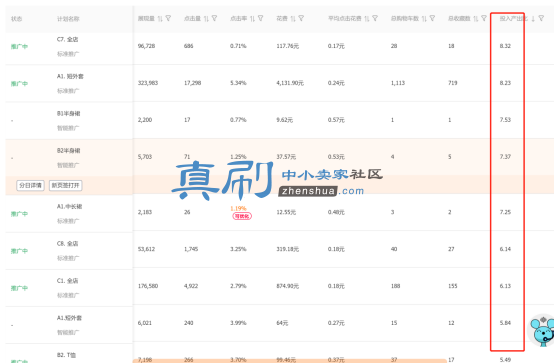Open plan C1. 全店
The height and width of the screenshot is (363, 554).
[67, 281]
